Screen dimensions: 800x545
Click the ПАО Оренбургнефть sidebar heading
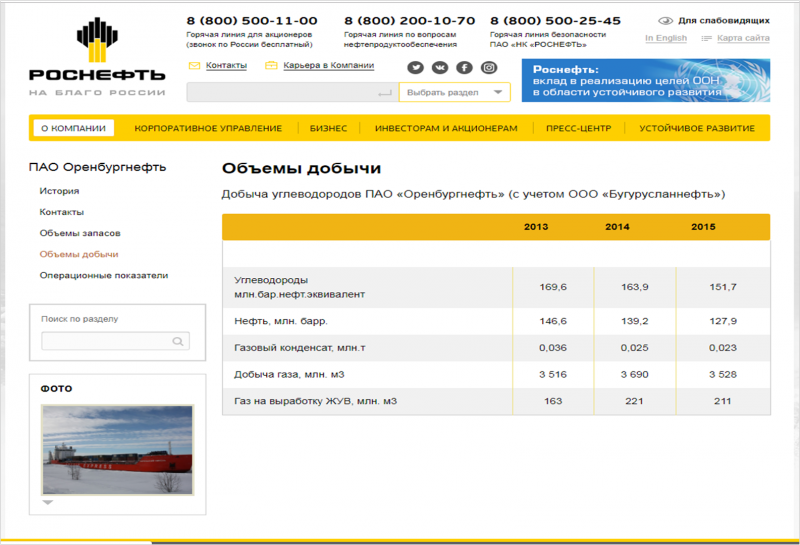[97, 167]
